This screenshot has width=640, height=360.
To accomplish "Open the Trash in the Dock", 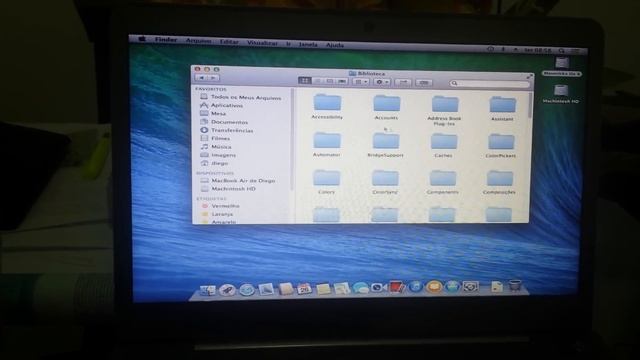I will (x=515, y=285).
